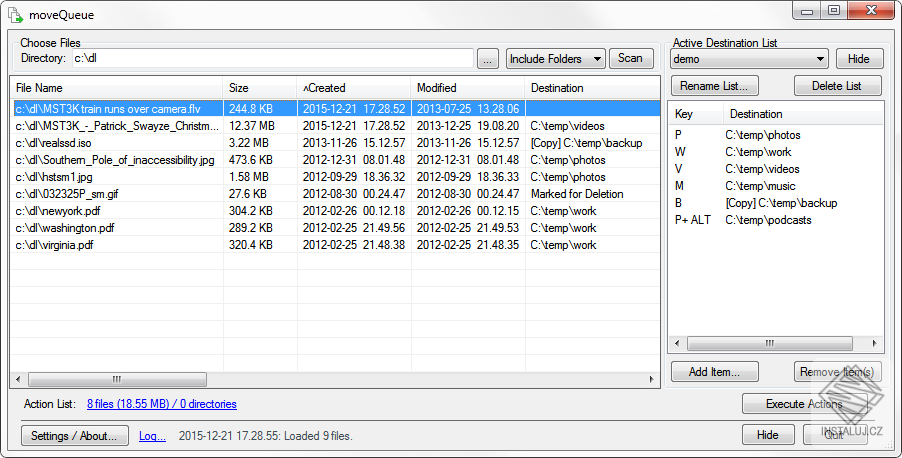Viewport: 902px width, 458px height.
Task: Click file list scroll right arrow
Action: (x=652, y=379)
